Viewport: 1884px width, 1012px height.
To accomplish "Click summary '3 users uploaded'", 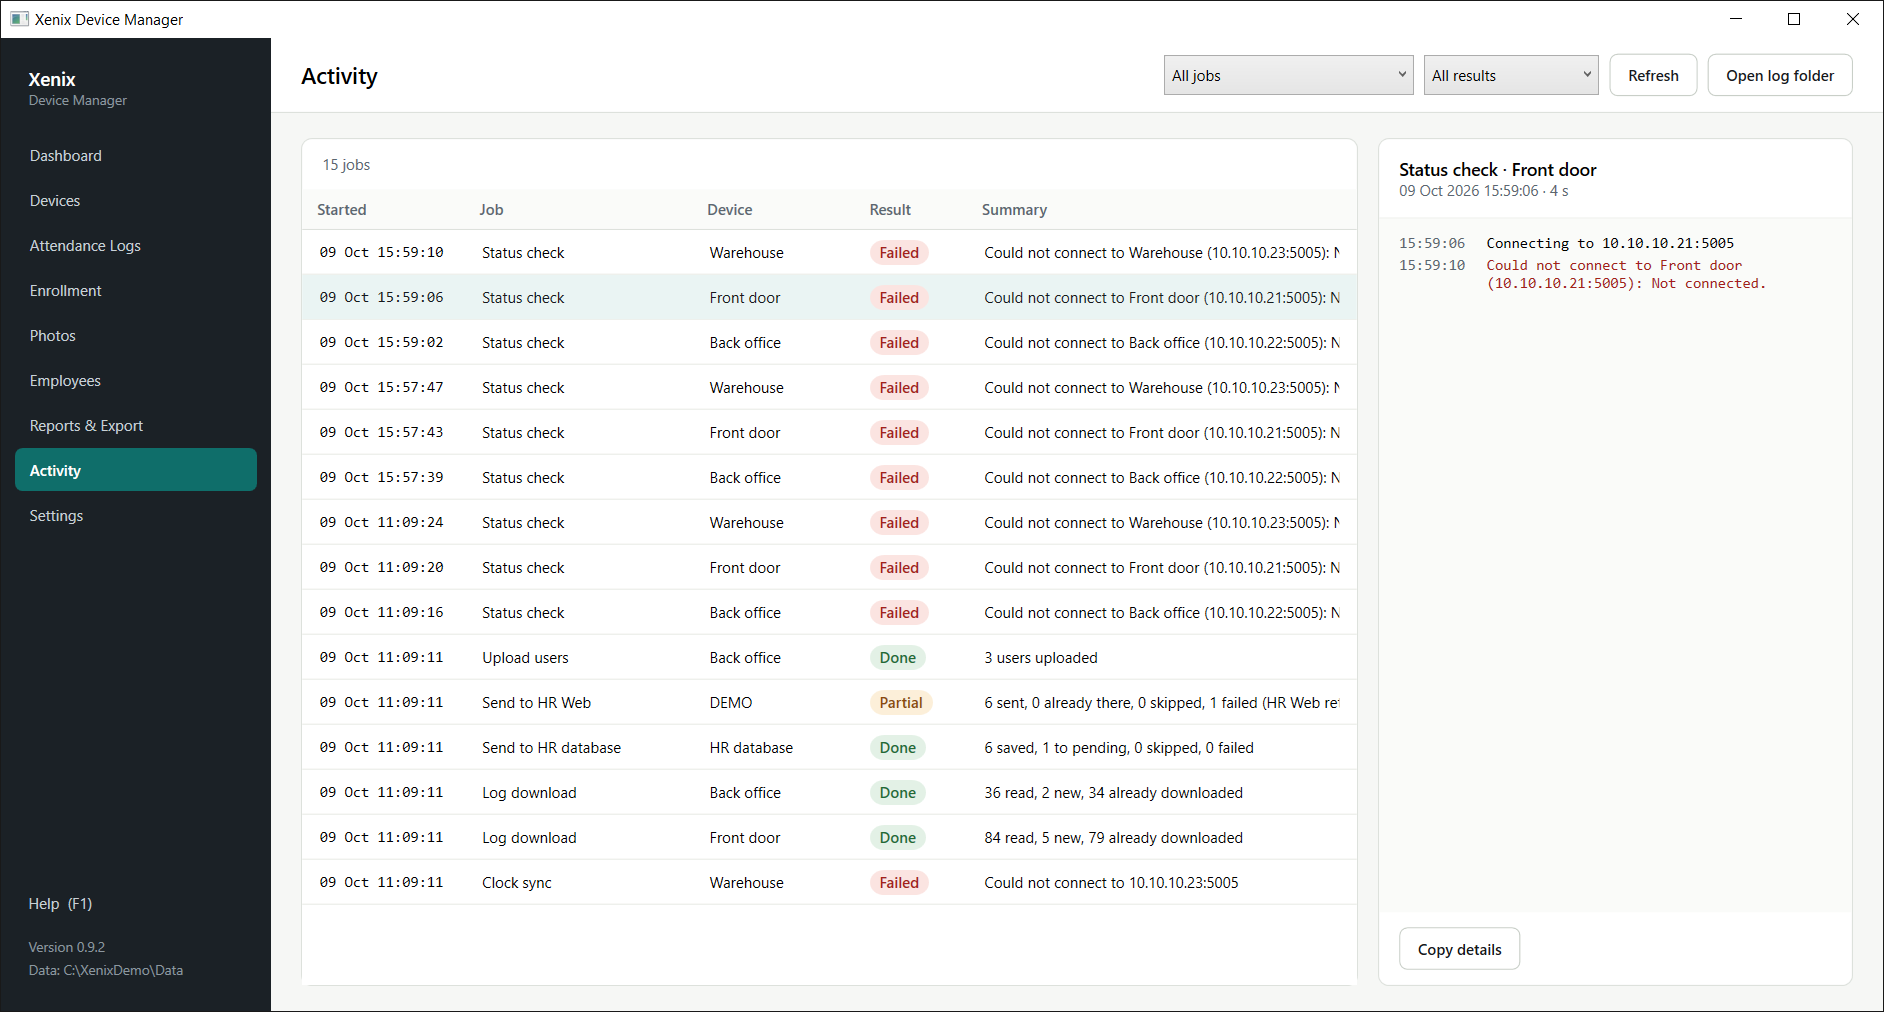I will point(1041,658).
